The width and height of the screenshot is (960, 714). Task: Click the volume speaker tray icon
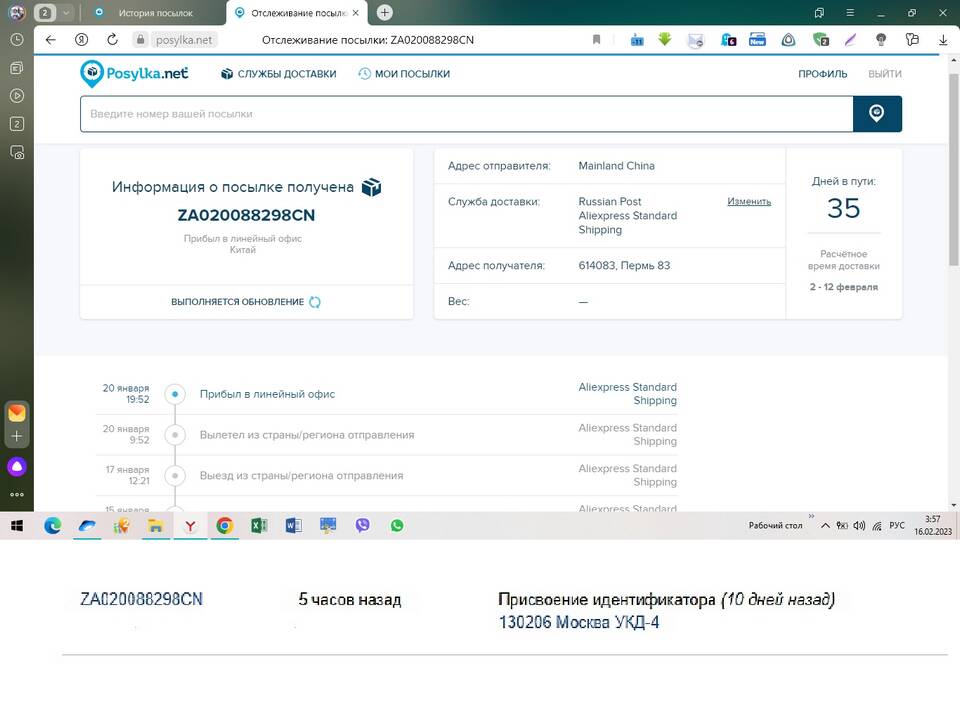860,525
